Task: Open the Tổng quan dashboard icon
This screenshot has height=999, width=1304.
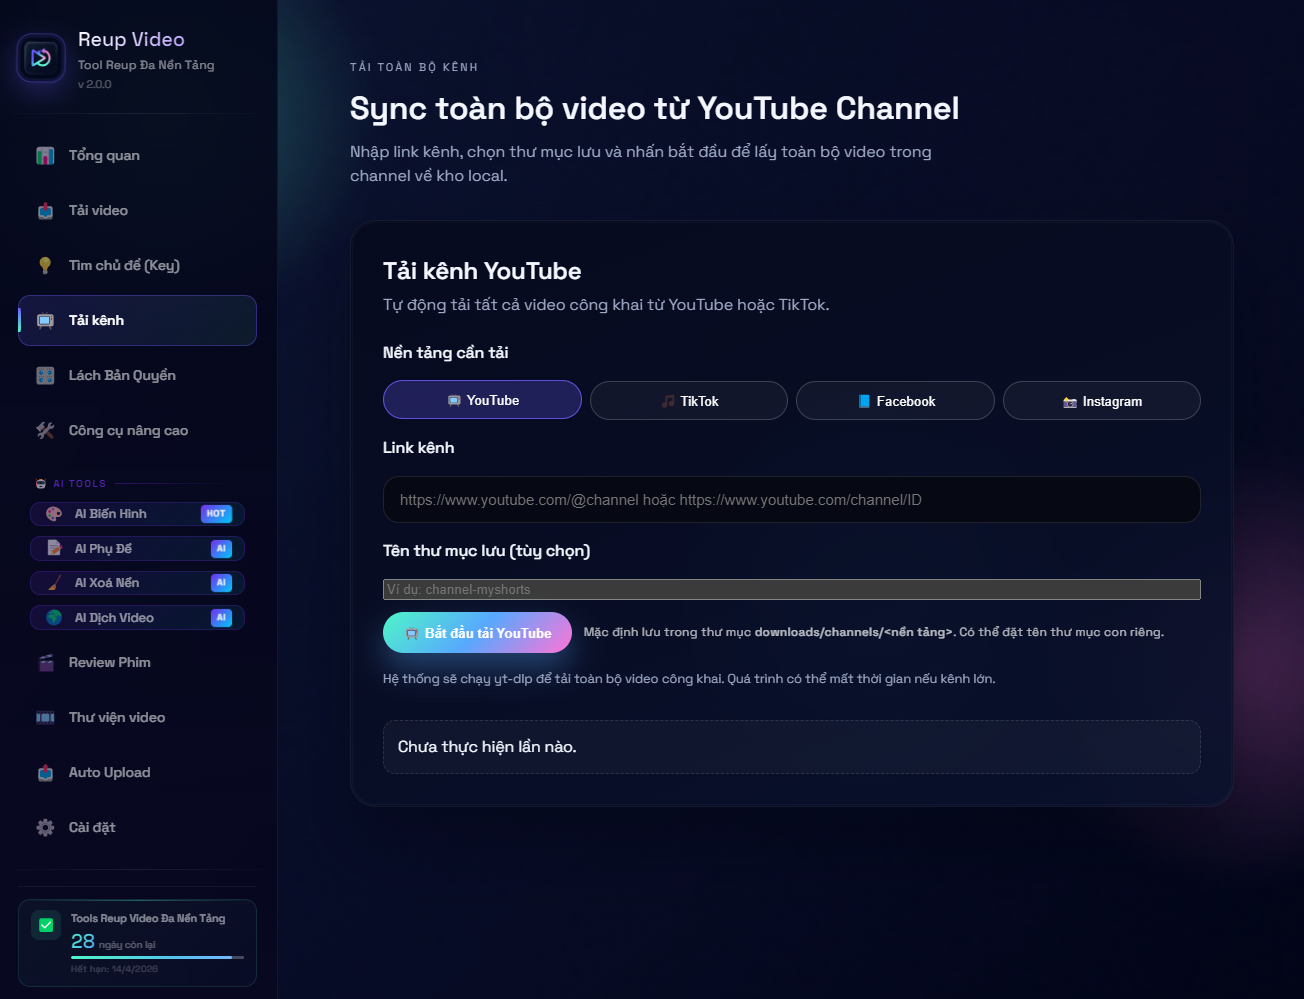Action: coord(46,156)
